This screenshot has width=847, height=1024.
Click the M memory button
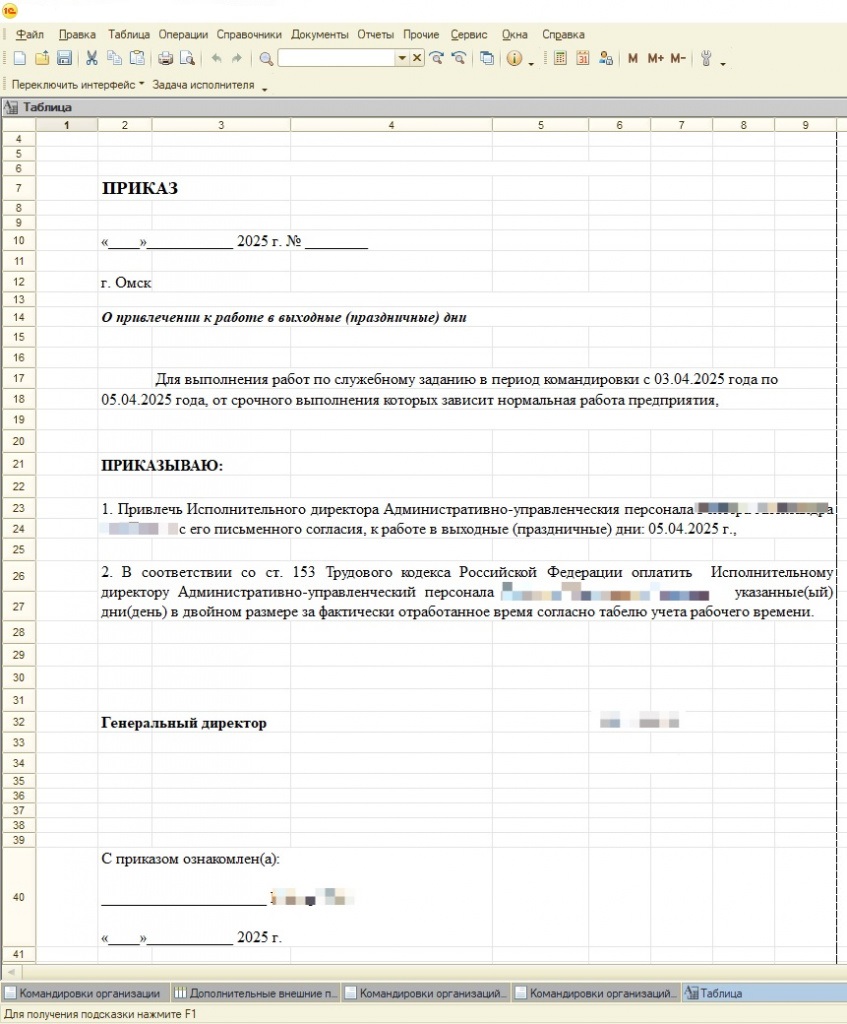632,59
